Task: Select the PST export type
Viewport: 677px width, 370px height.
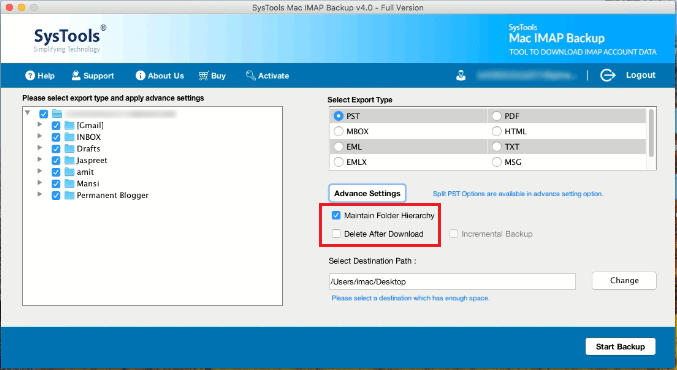Action: point(338,116)
